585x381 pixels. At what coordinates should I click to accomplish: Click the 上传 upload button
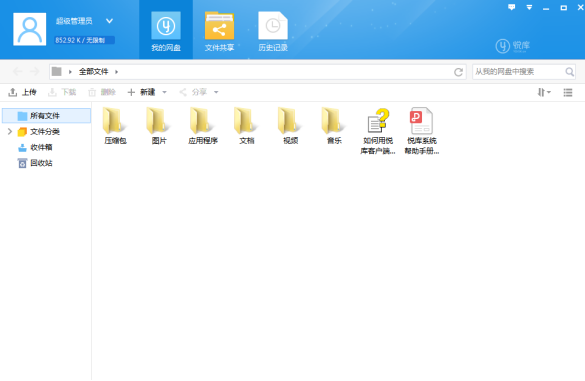[22, 92]
